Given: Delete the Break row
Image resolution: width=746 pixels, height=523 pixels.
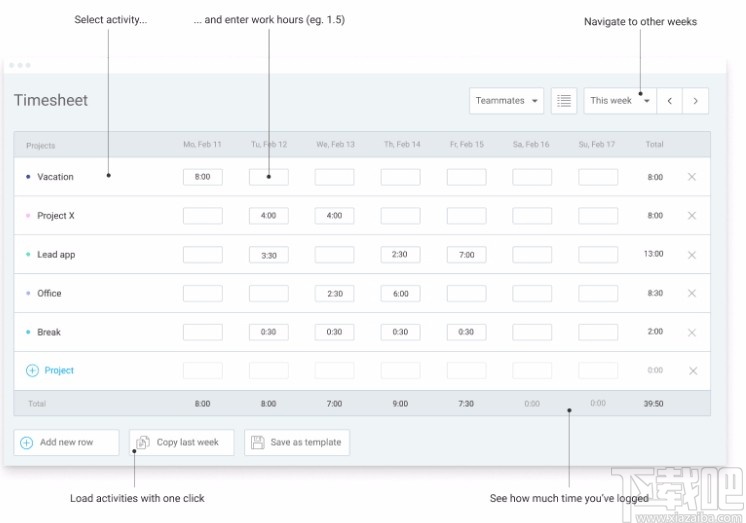Looking at the screenshot, I should (692, 333).
